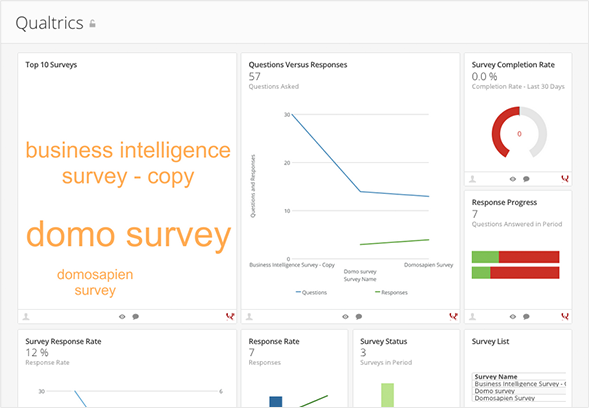Click the red Qualtrics icon on Survey Completion Rate card
Viewport: 589px width, 408px height.
pos(565,179)
